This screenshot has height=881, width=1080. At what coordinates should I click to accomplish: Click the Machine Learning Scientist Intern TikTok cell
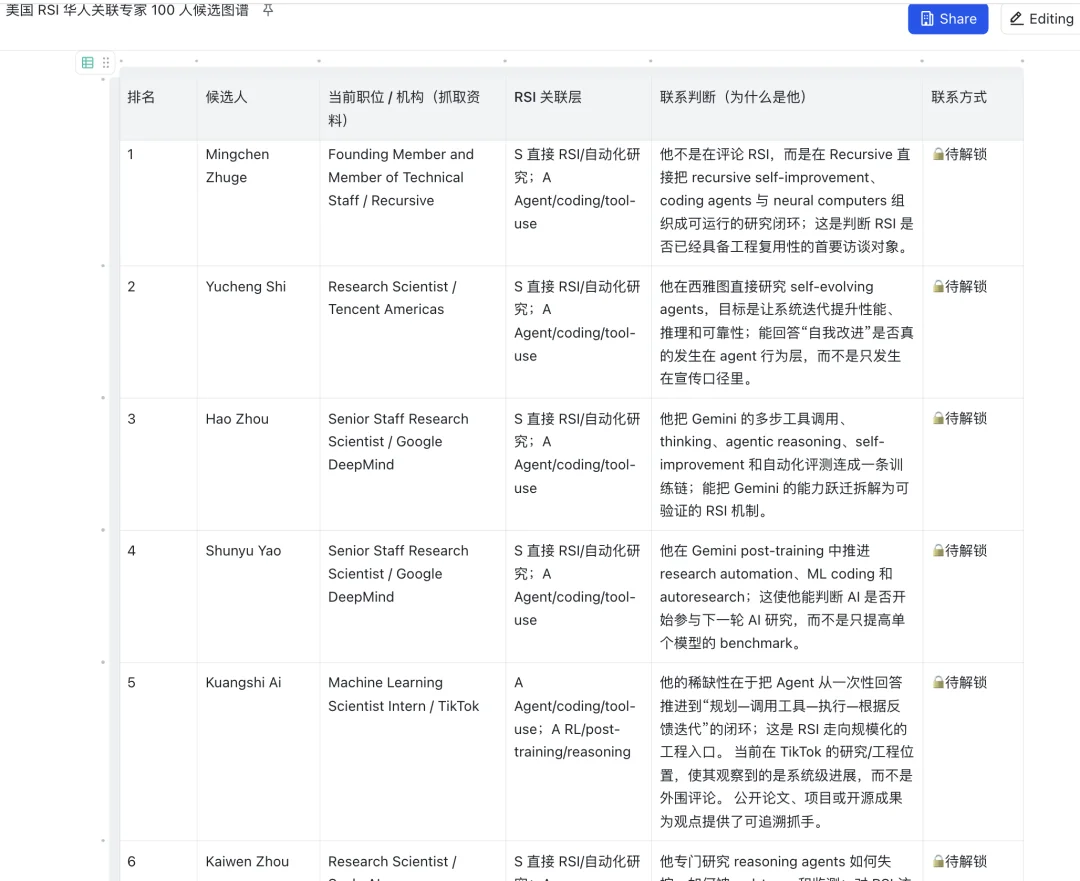pyautogui.click(x=413, y=752)
